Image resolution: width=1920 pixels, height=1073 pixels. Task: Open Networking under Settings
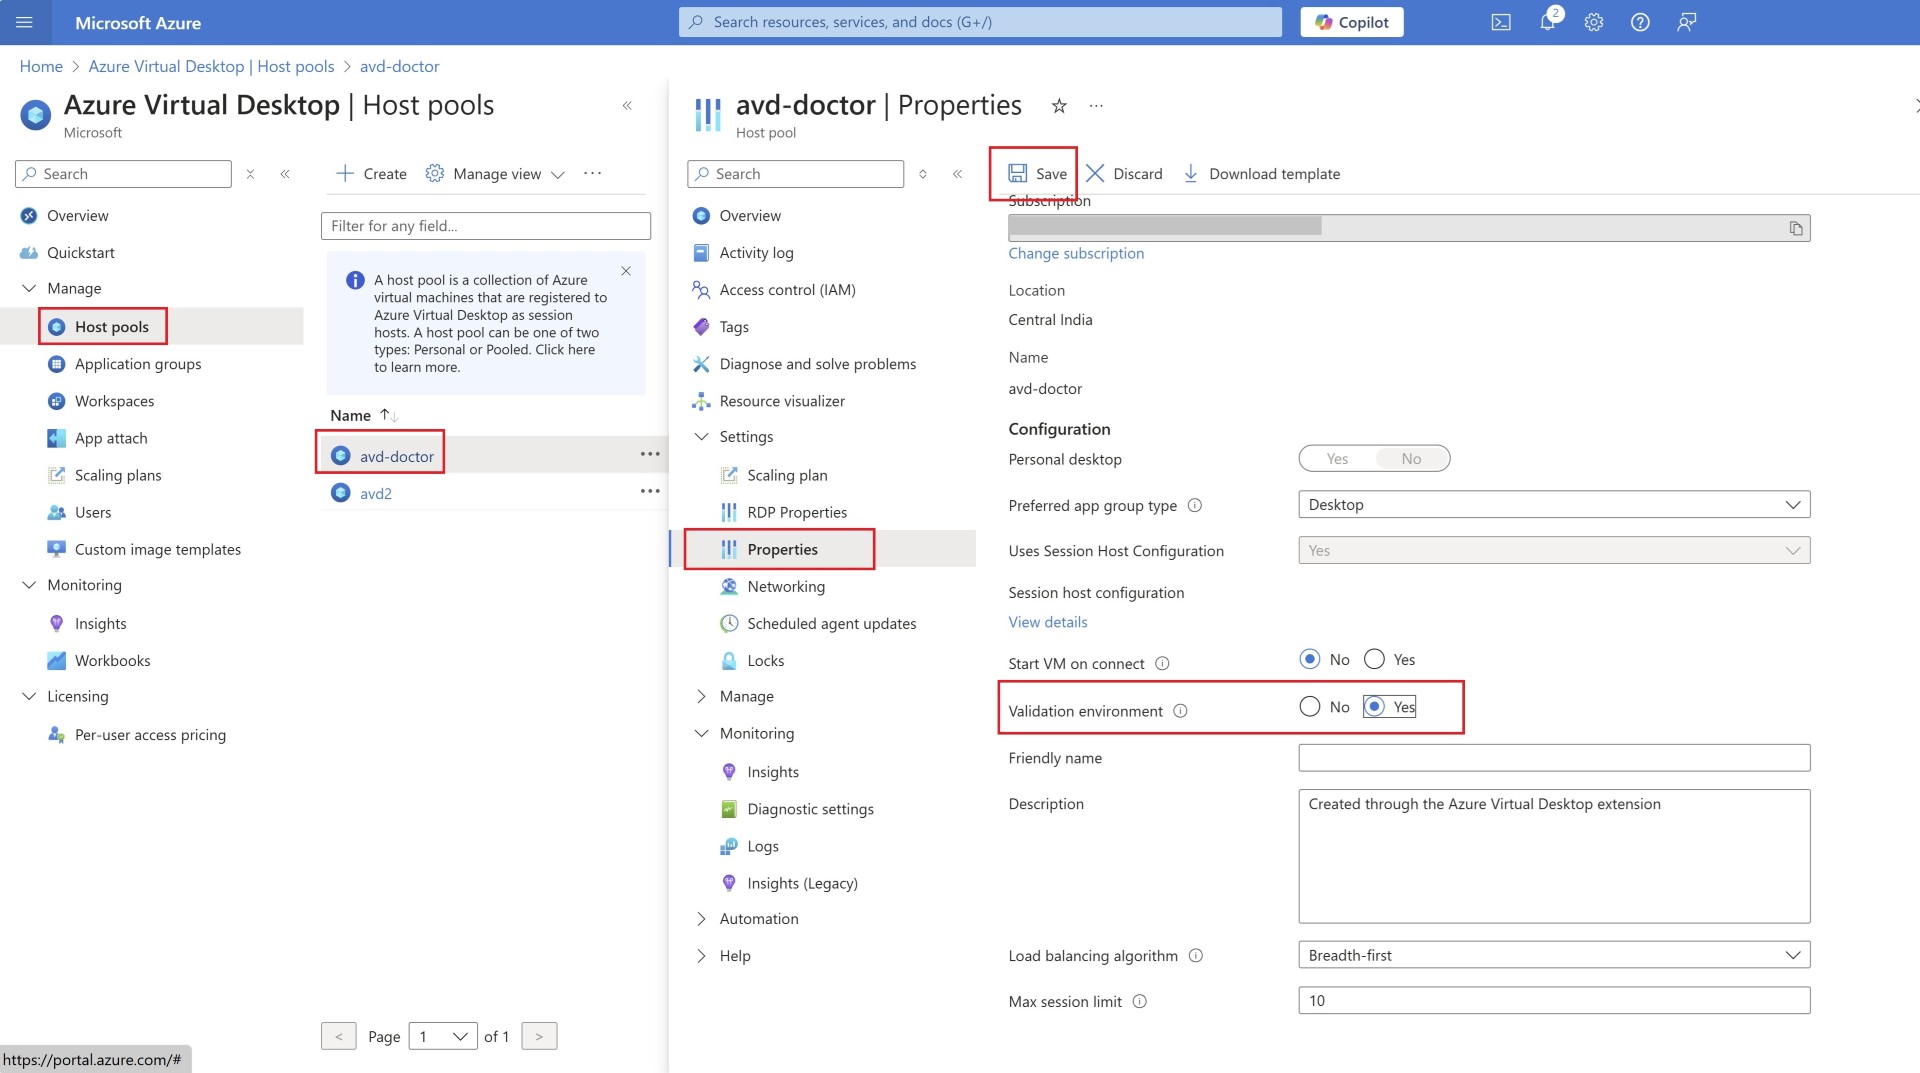click(786, 586)
